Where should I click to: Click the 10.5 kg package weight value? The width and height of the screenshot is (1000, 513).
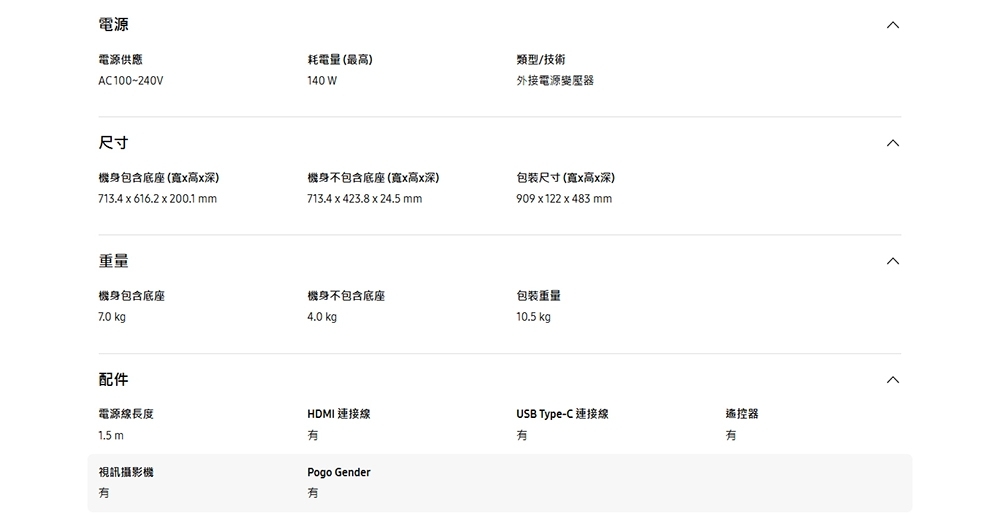533,318
